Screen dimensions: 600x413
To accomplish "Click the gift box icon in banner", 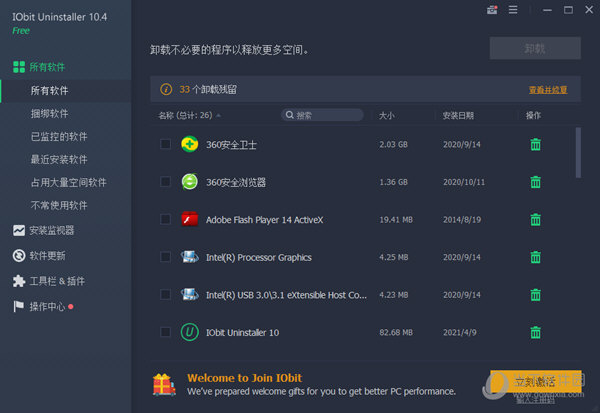I will click(164, 384).
